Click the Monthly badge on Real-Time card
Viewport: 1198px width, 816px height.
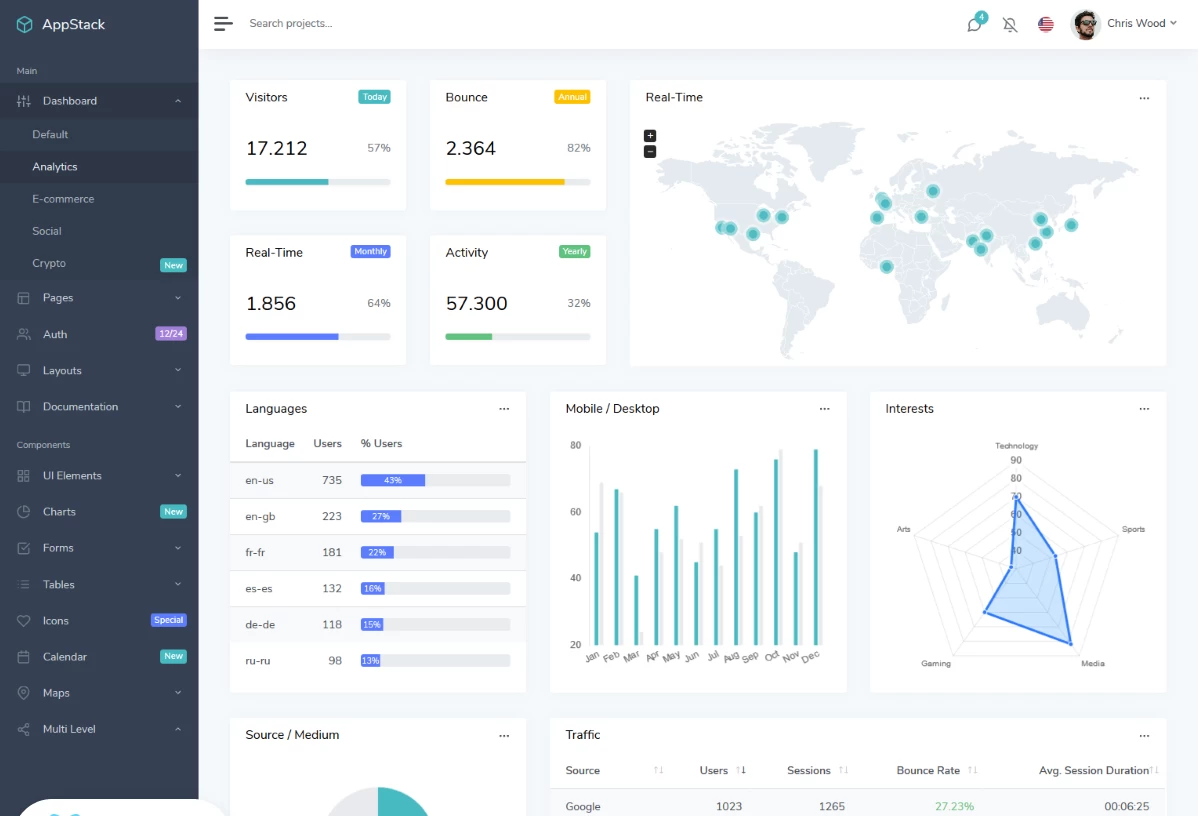tap(371, 251)
